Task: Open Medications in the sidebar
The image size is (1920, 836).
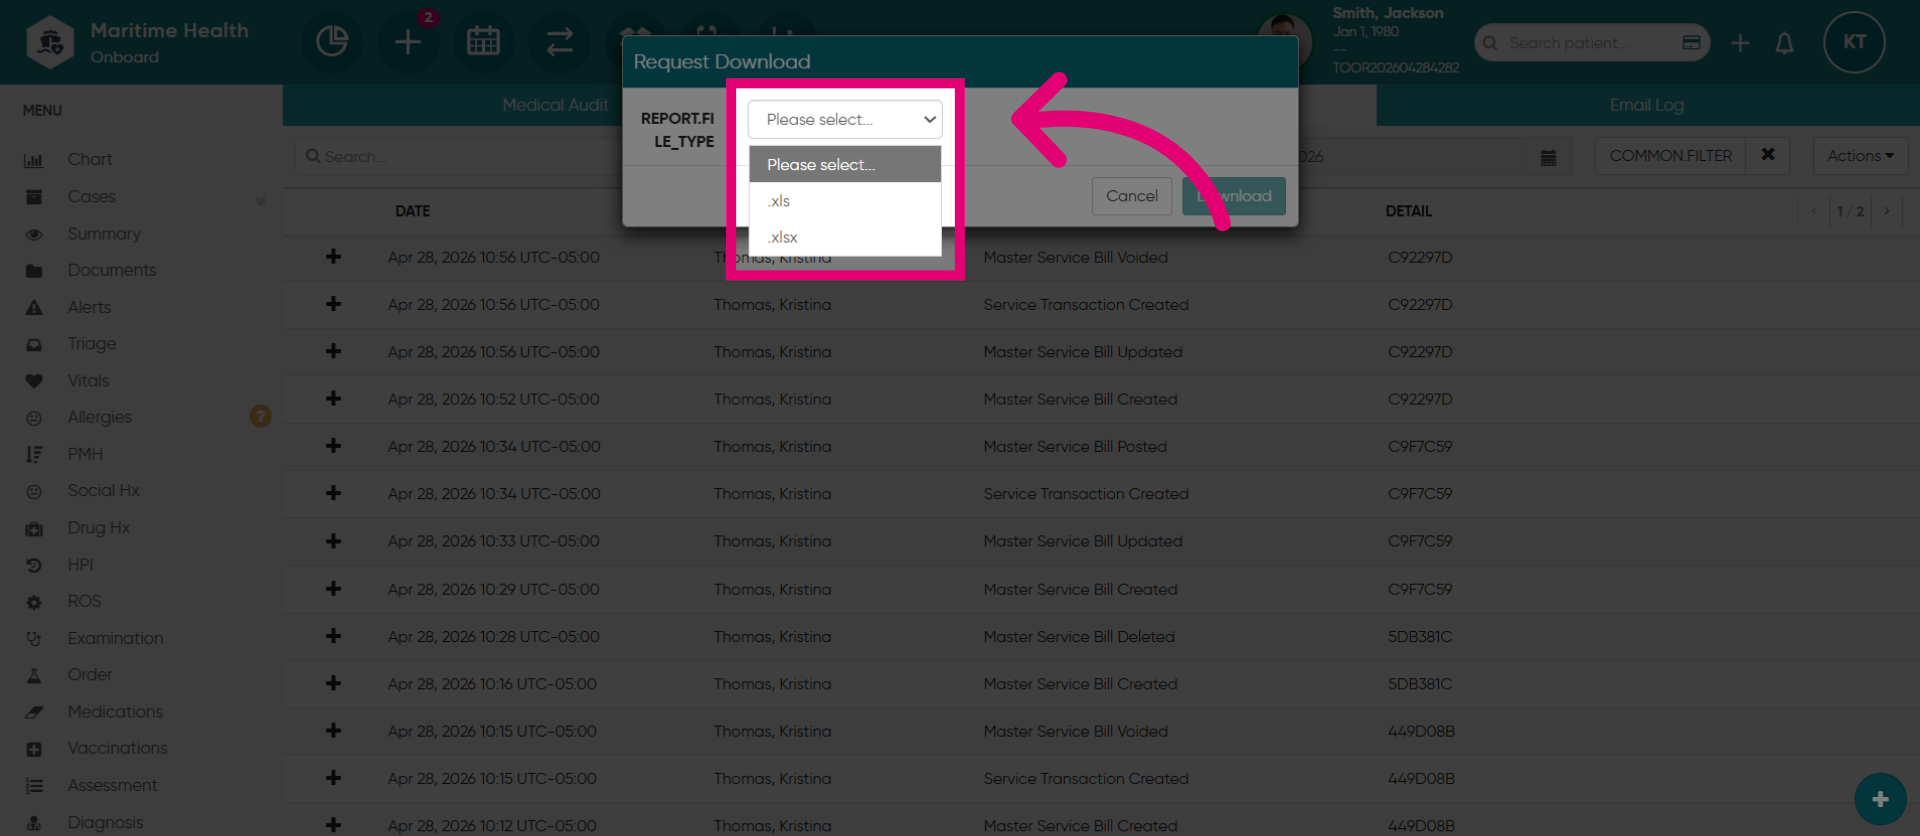Action: point(115,712)
